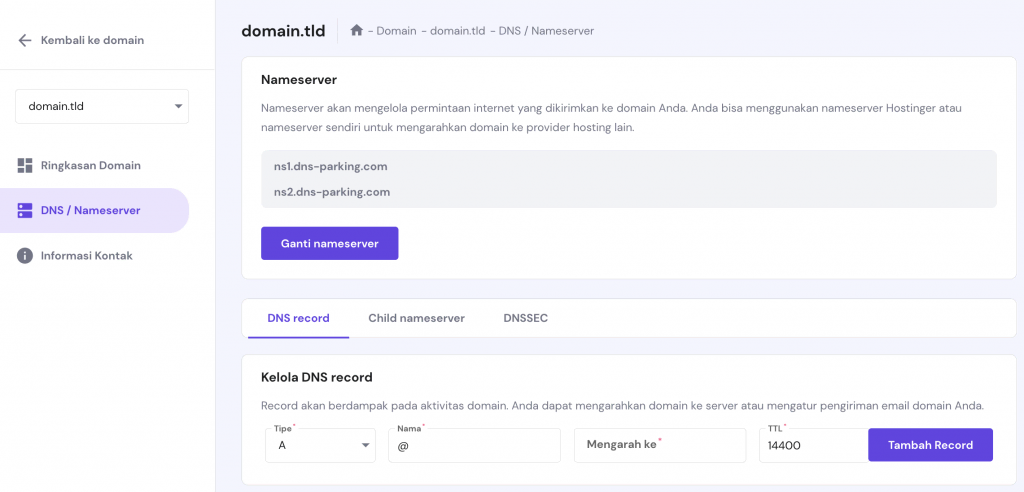Click the home icon in breadcrumb
The height and width of the screenshot is (492, 1024).
tap(357, 31)
